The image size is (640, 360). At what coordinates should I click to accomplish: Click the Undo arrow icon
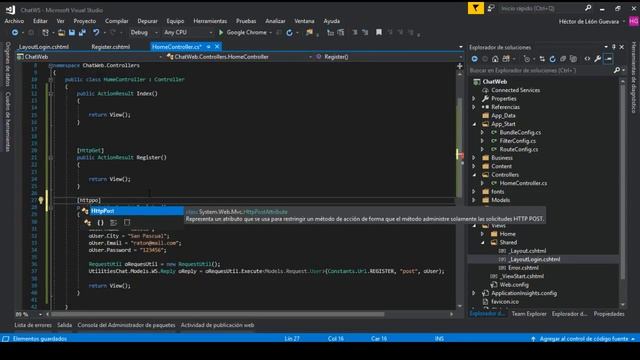pyautogui.click(x=96, y=33)
